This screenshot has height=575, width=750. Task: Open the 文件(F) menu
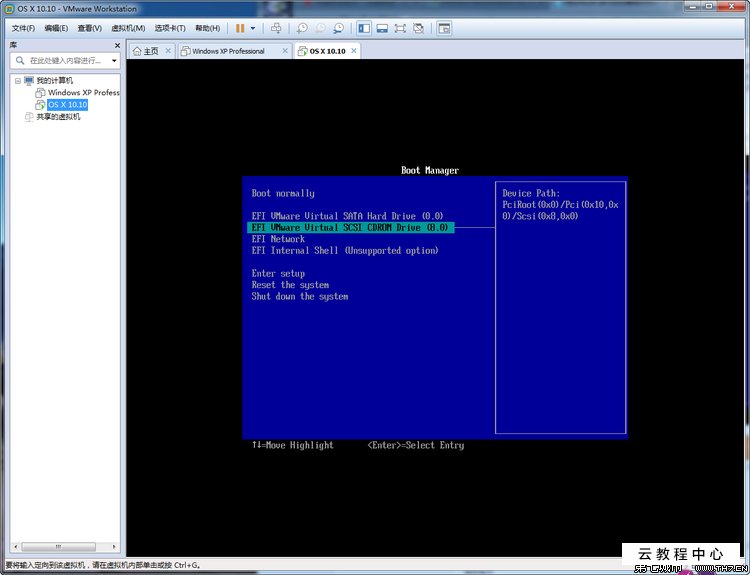pos(23,28)
